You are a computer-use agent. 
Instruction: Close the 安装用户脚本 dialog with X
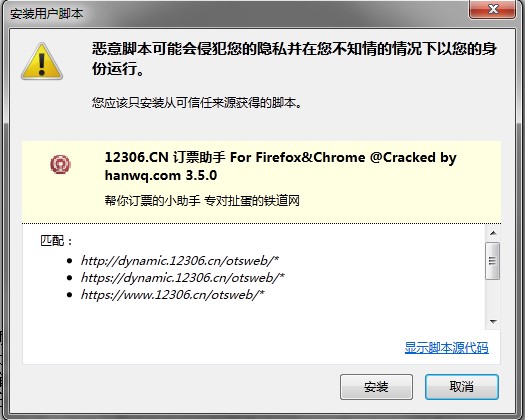(493, 9)
